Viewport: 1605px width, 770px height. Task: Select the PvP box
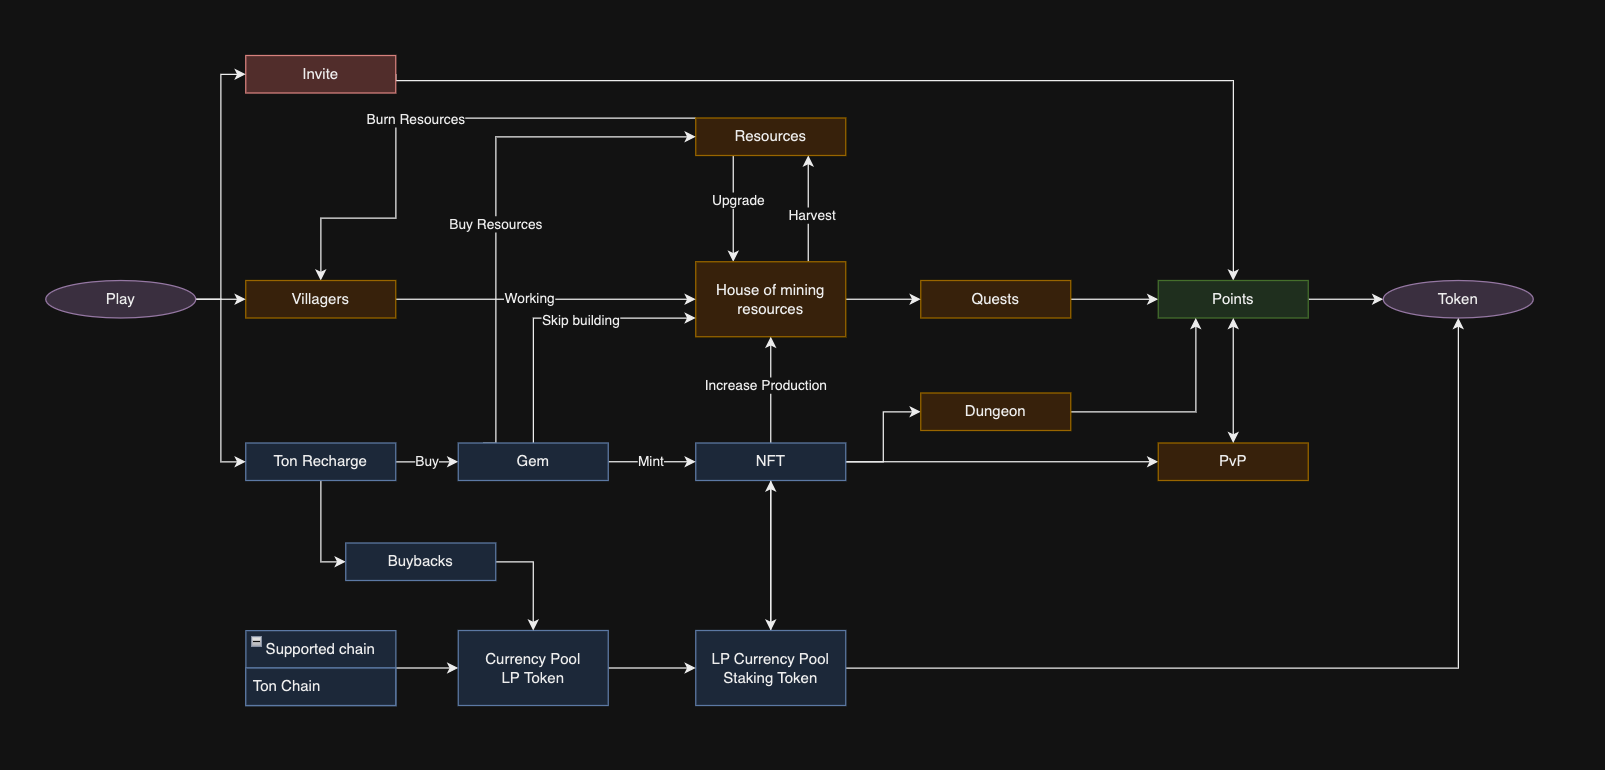[1232, 461]
